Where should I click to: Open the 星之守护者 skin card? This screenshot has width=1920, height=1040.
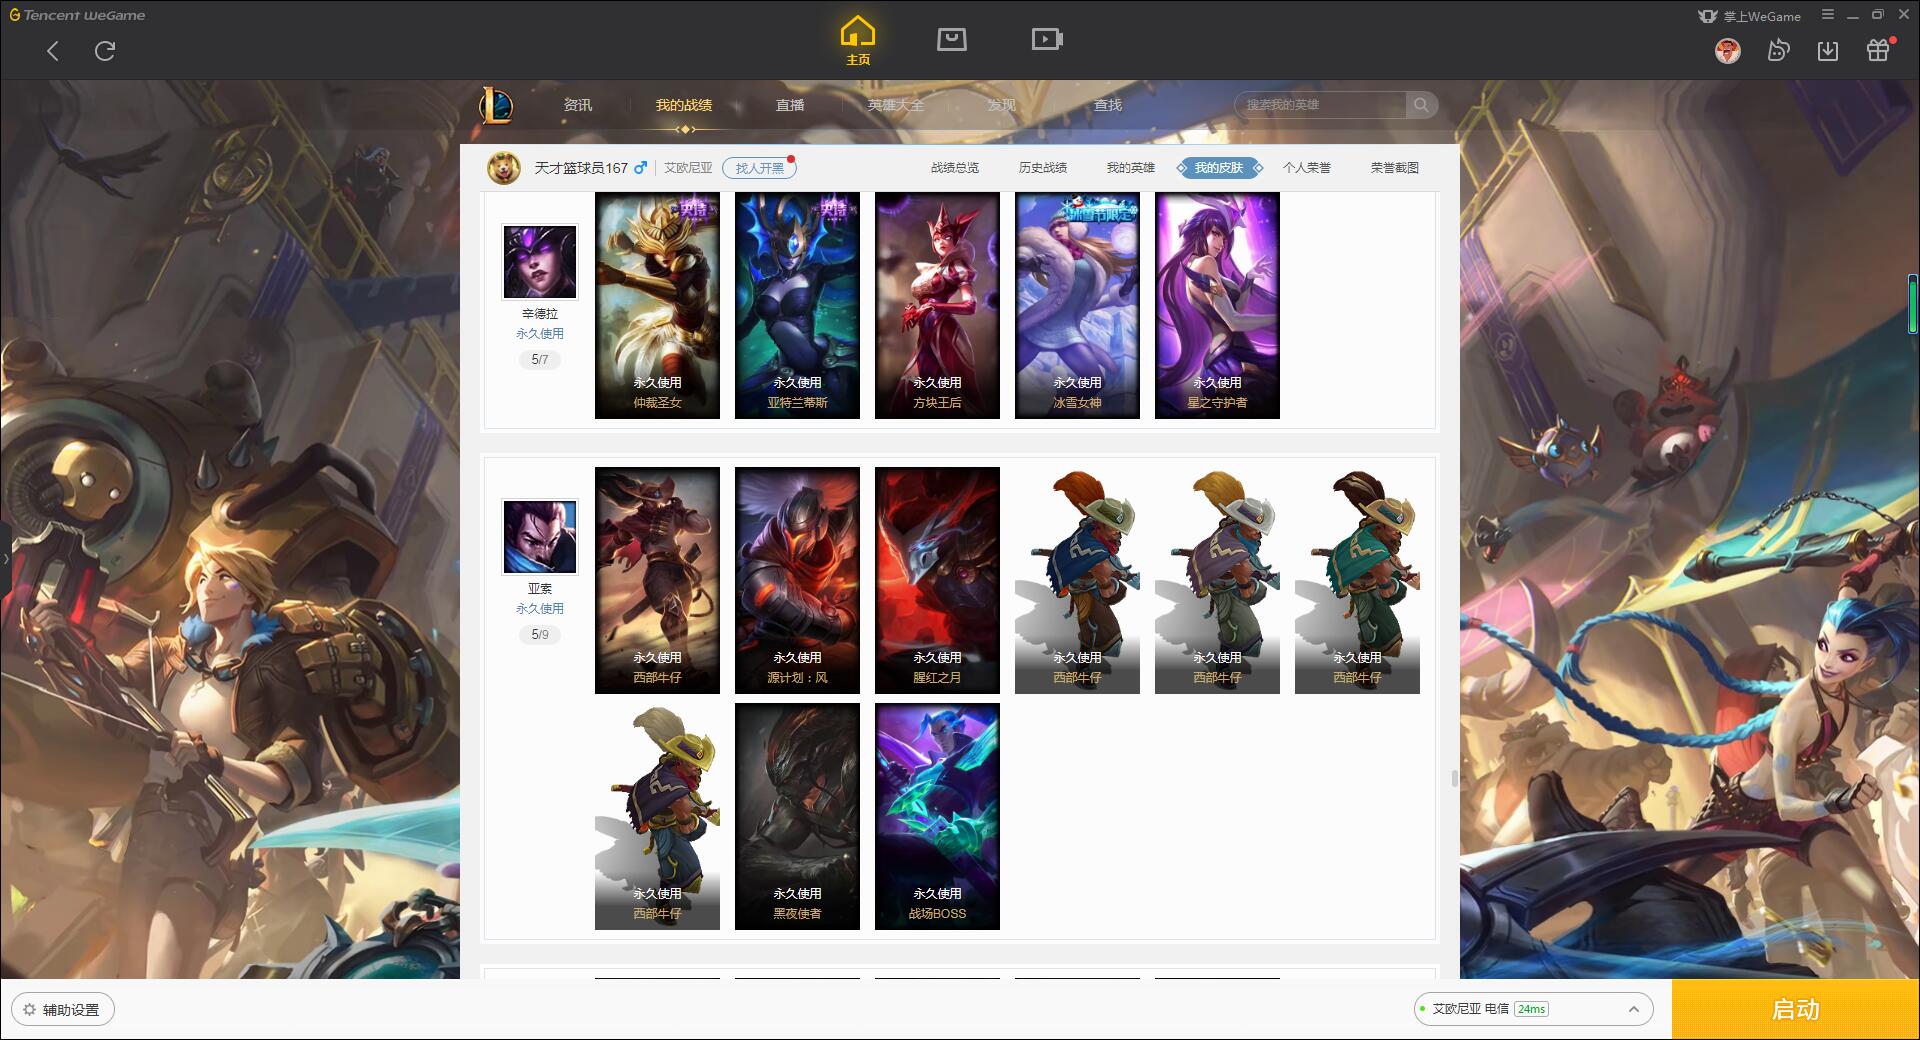[x=1217, y=305]
